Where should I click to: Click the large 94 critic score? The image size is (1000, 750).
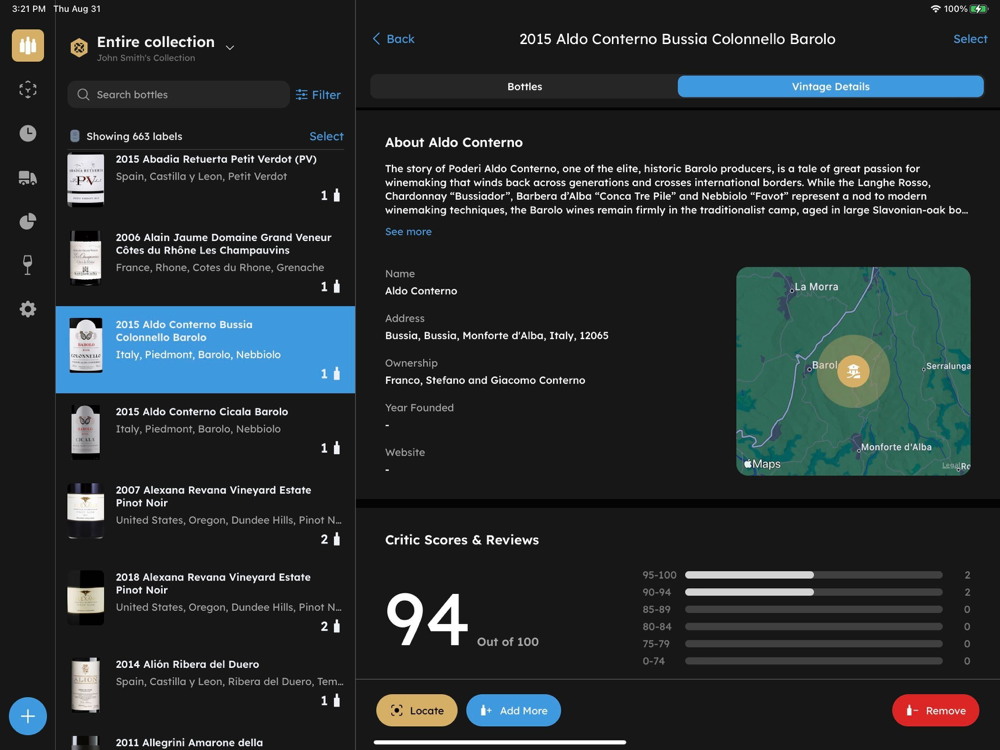pos(427,619)
